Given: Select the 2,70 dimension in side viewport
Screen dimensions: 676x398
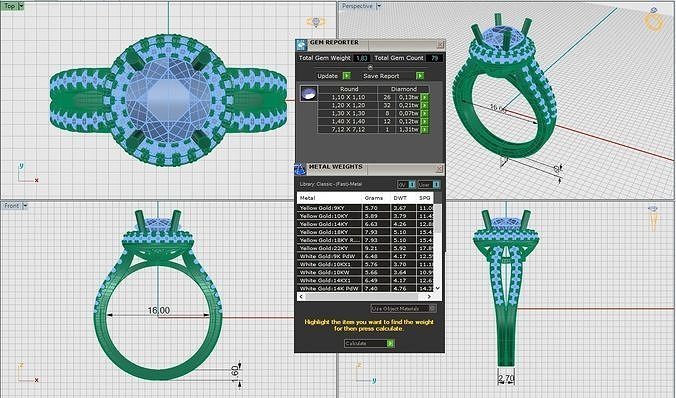Looking at the screenshot, I should 506,379.
